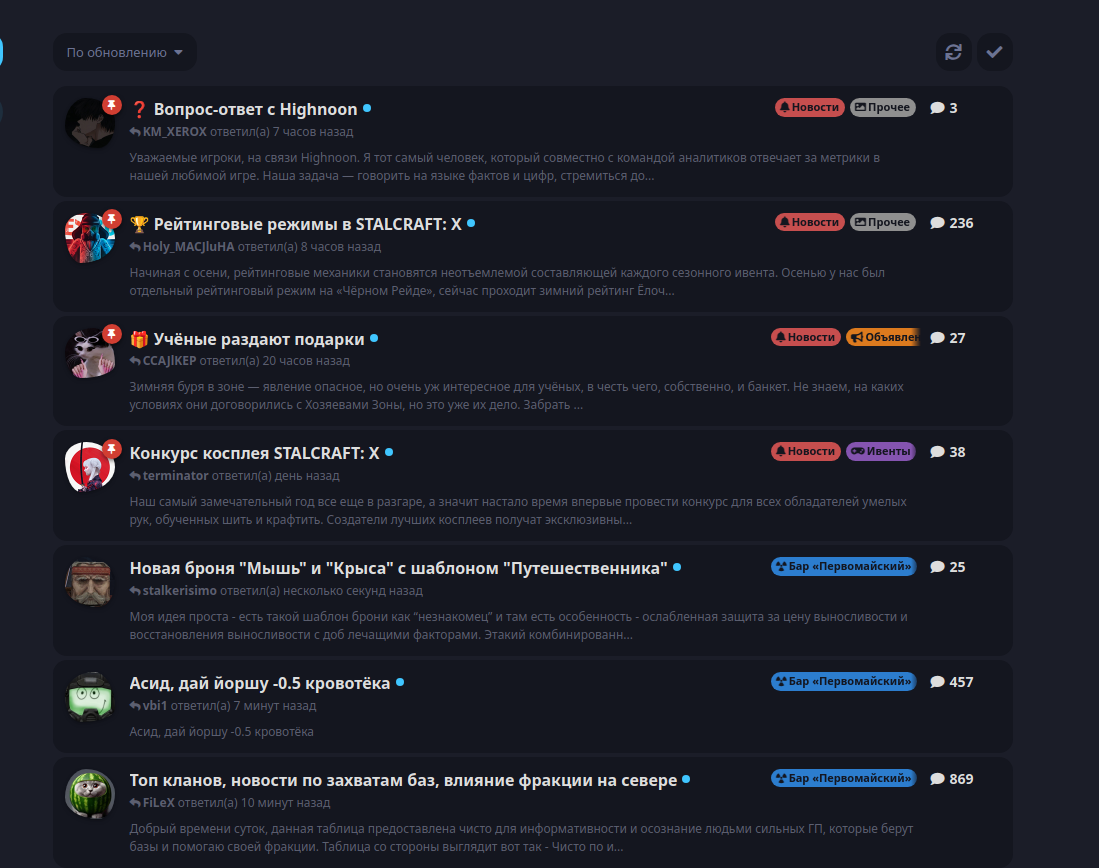Click 'Новости' tag on Рейтинговые режимы topic

coord(810,222)
